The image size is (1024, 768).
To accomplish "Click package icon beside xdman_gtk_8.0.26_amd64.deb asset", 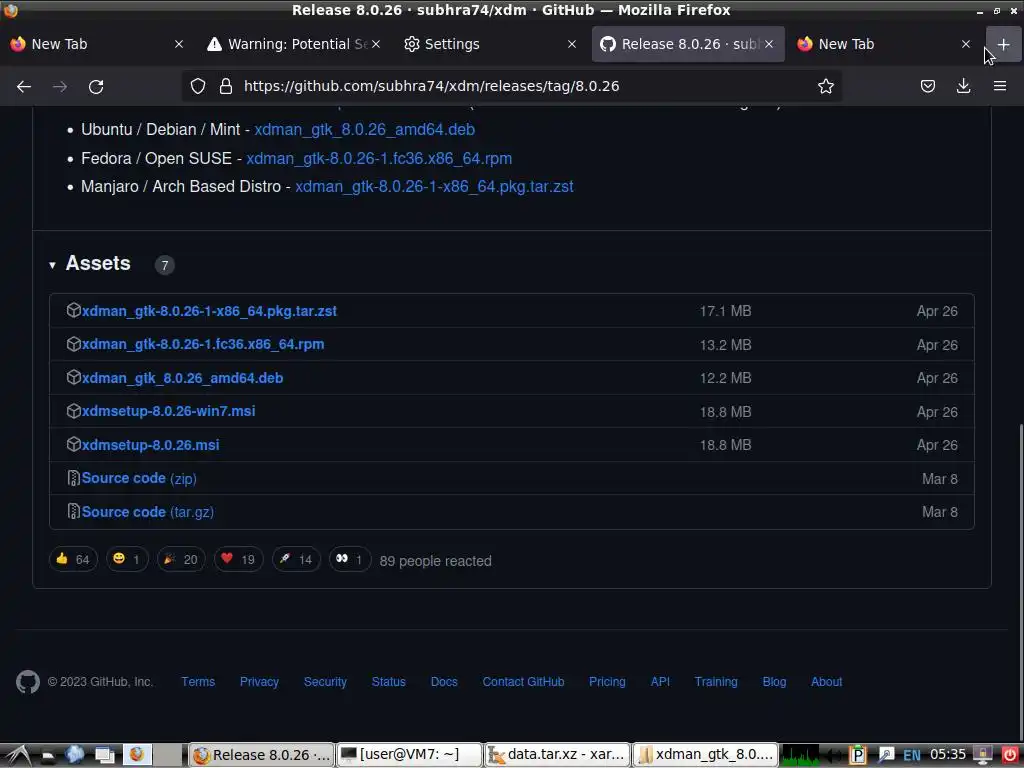I will click(x=74, y=377).
